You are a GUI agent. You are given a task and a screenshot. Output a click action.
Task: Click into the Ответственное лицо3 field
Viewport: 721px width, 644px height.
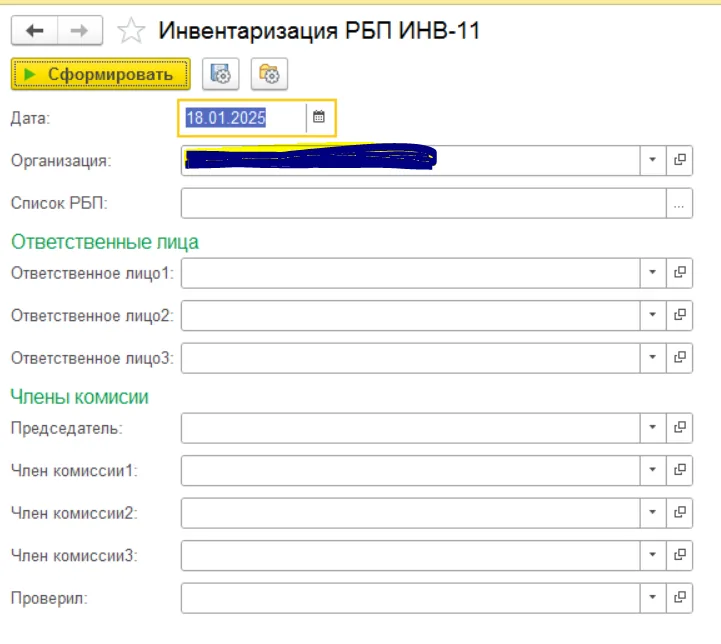(410, 358)
